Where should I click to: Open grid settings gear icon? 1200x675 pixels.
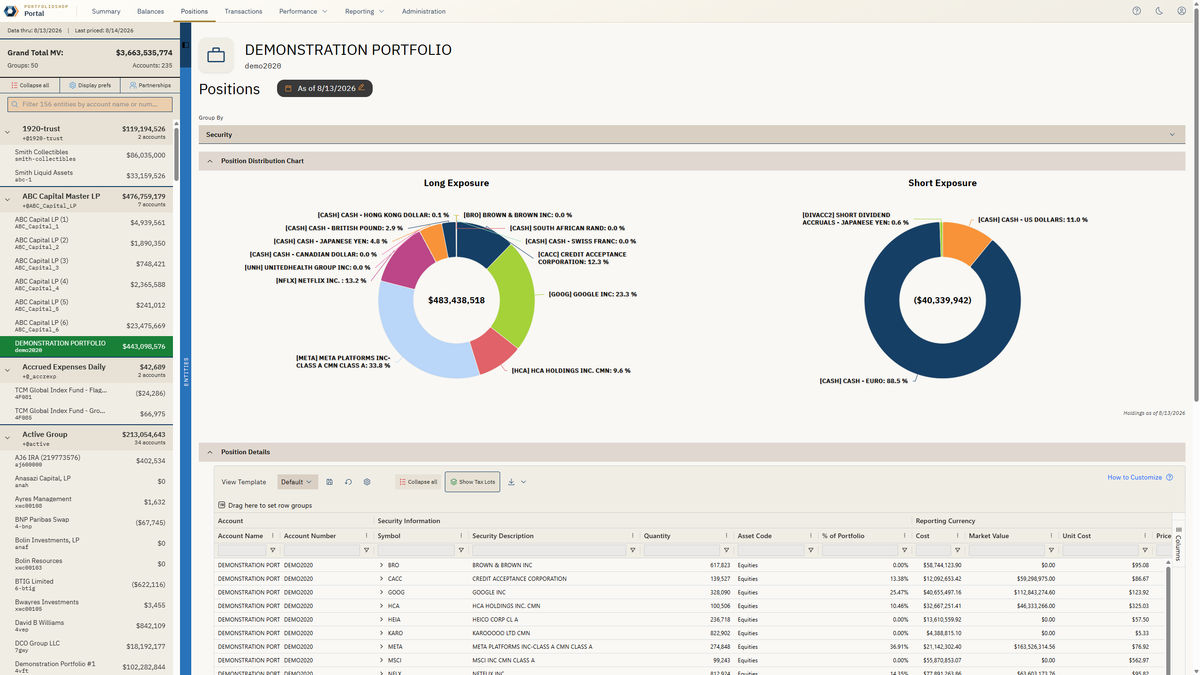tap(367, 482)
